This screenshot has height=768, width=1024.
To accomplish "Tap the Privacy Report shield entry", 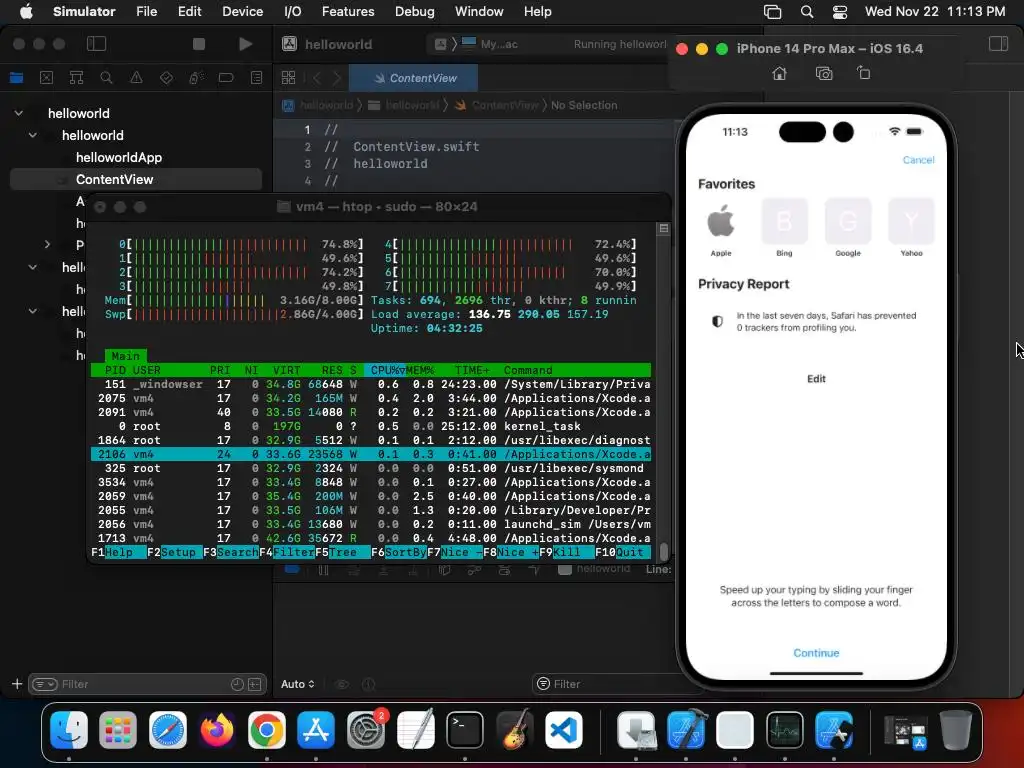I will coord(816,321).
